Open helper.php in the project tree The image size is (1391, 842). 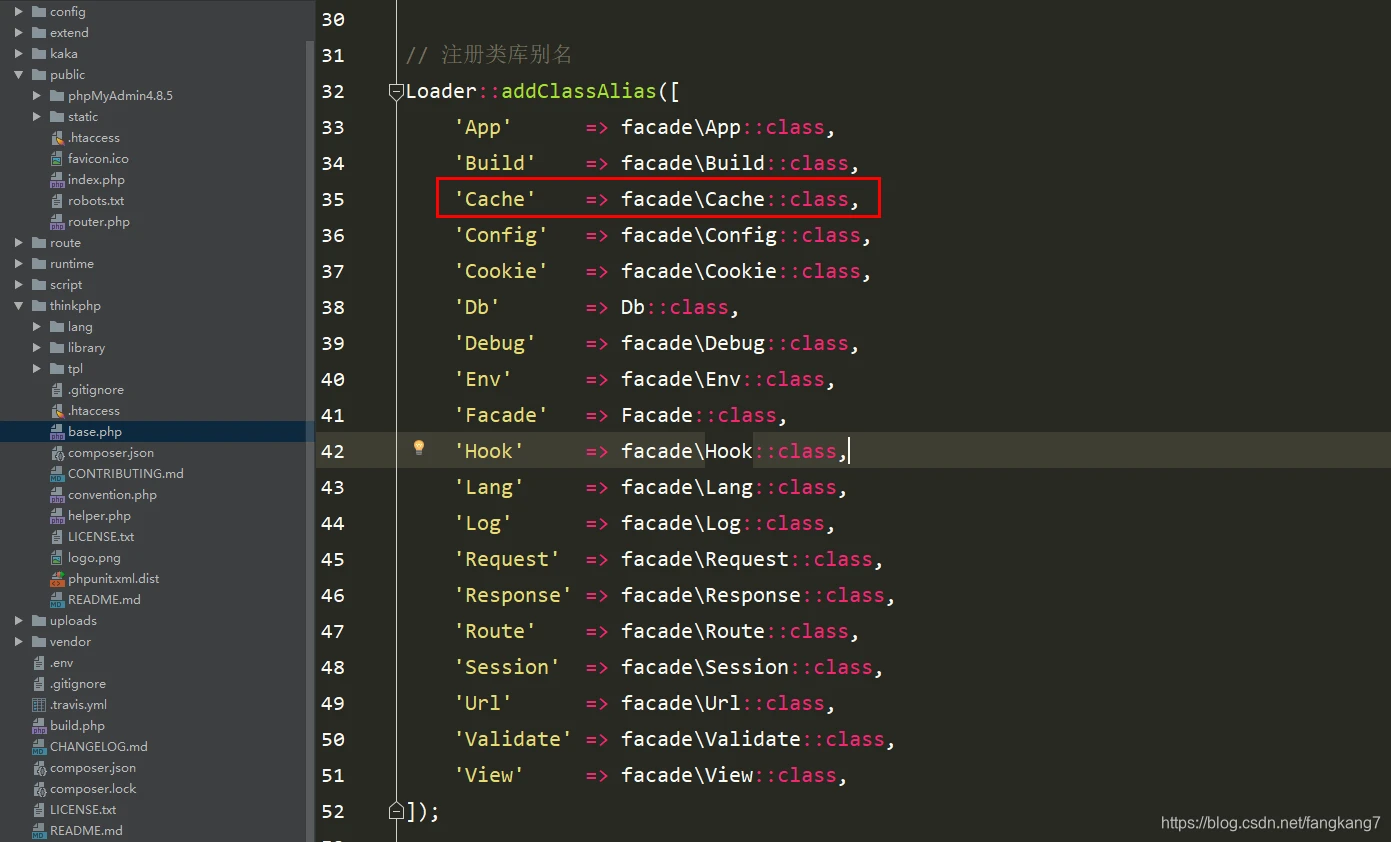point(99,516)
